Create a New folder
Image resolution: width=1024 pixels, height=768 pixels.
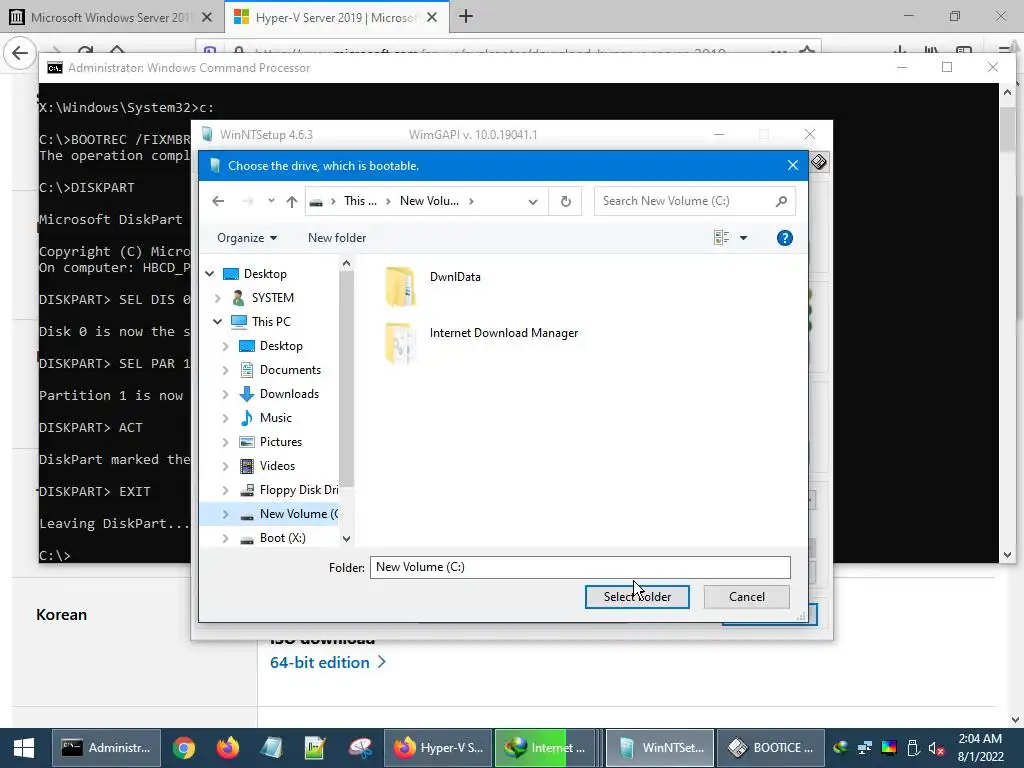(x=337, y=238)
